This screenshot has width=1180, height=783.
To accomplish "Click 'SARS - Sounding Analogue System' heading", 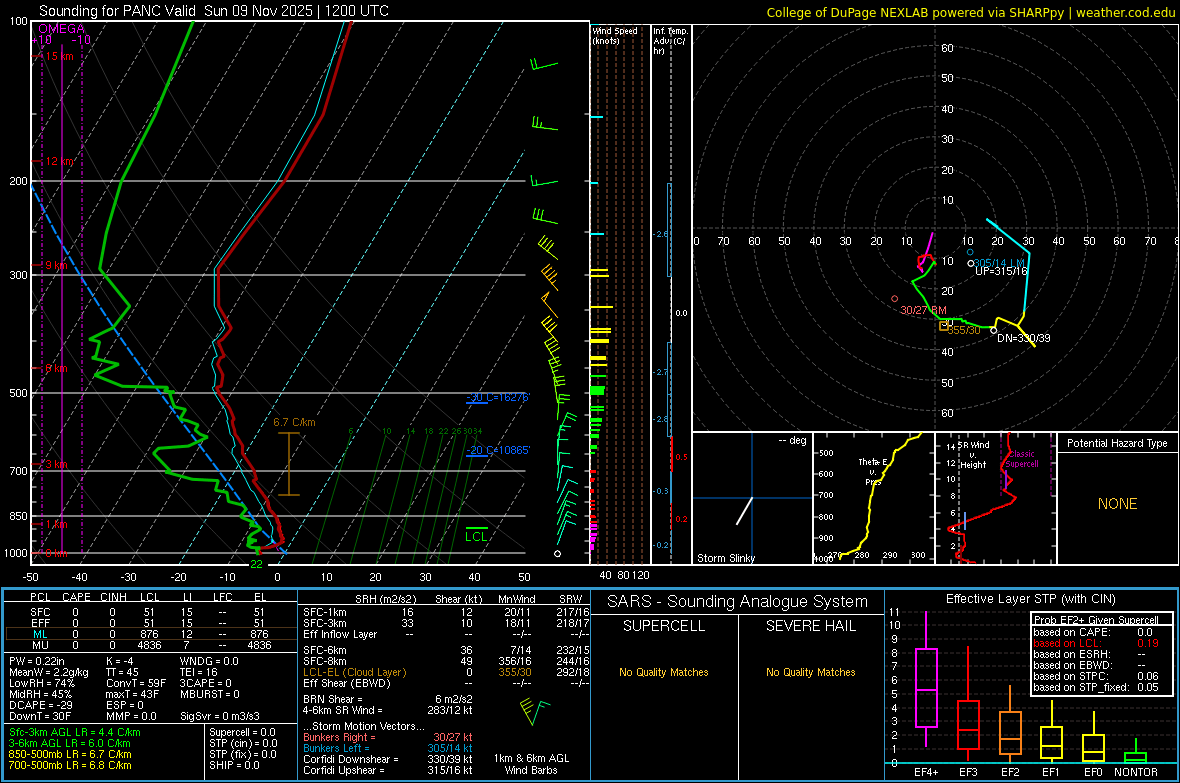I will tap(738, 602).
